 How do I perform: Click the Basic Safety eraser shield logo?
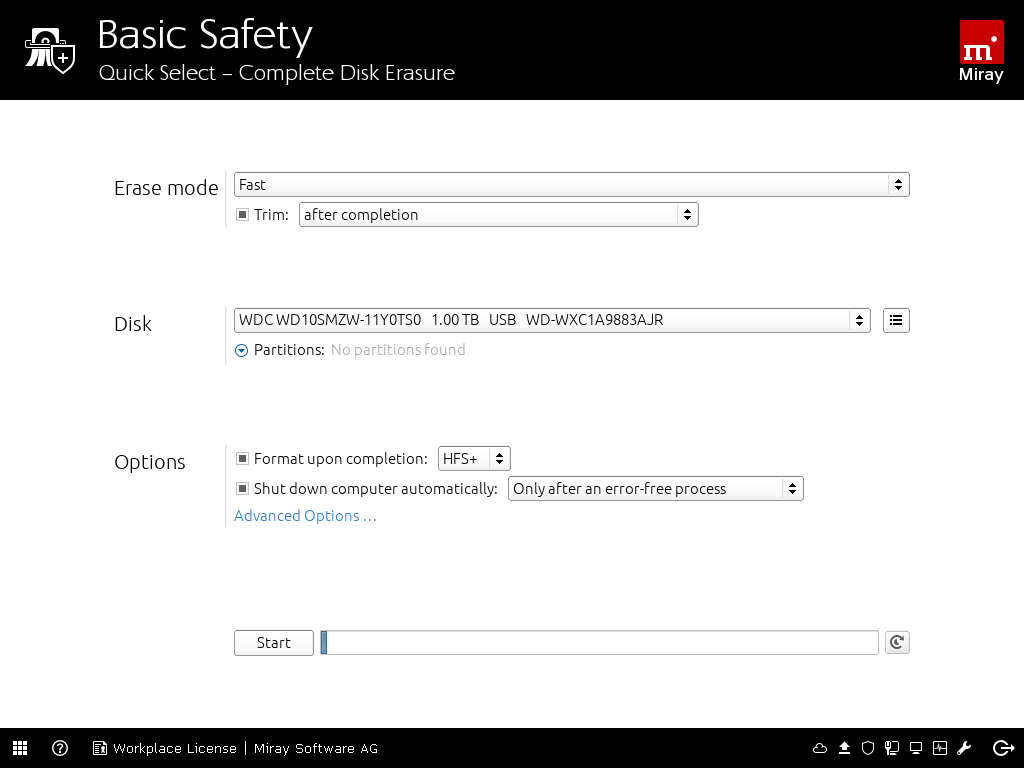pyautogui.click(x=50, y=50)
